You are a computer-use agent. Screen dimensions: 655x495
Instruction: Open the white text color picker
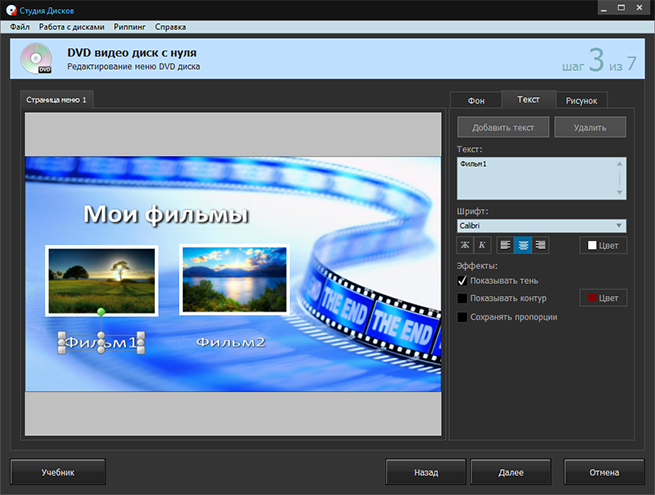[x=603, y=245]
